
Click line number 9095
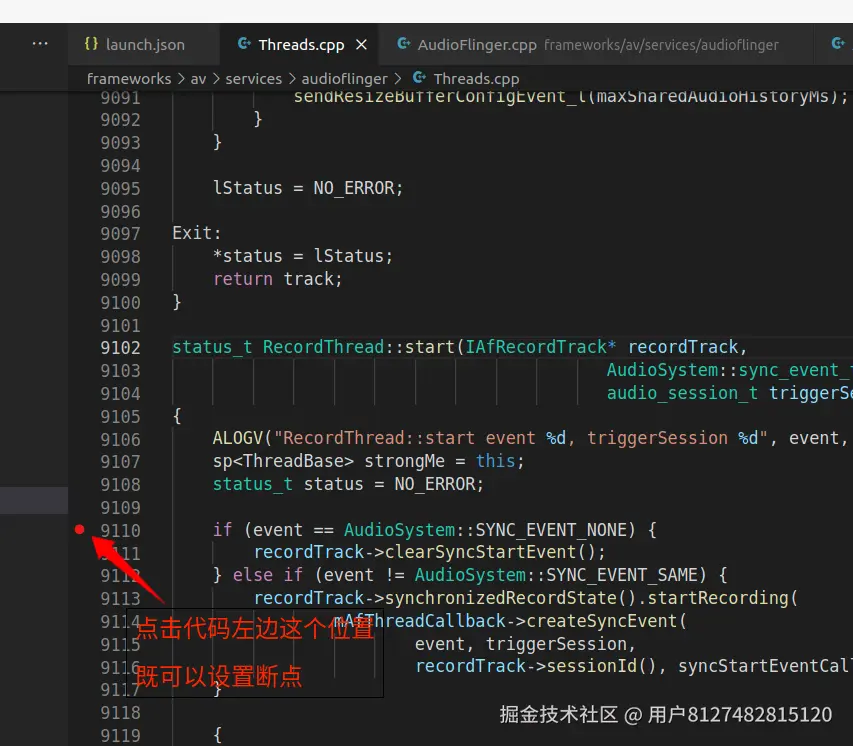[x=120, y=189]
